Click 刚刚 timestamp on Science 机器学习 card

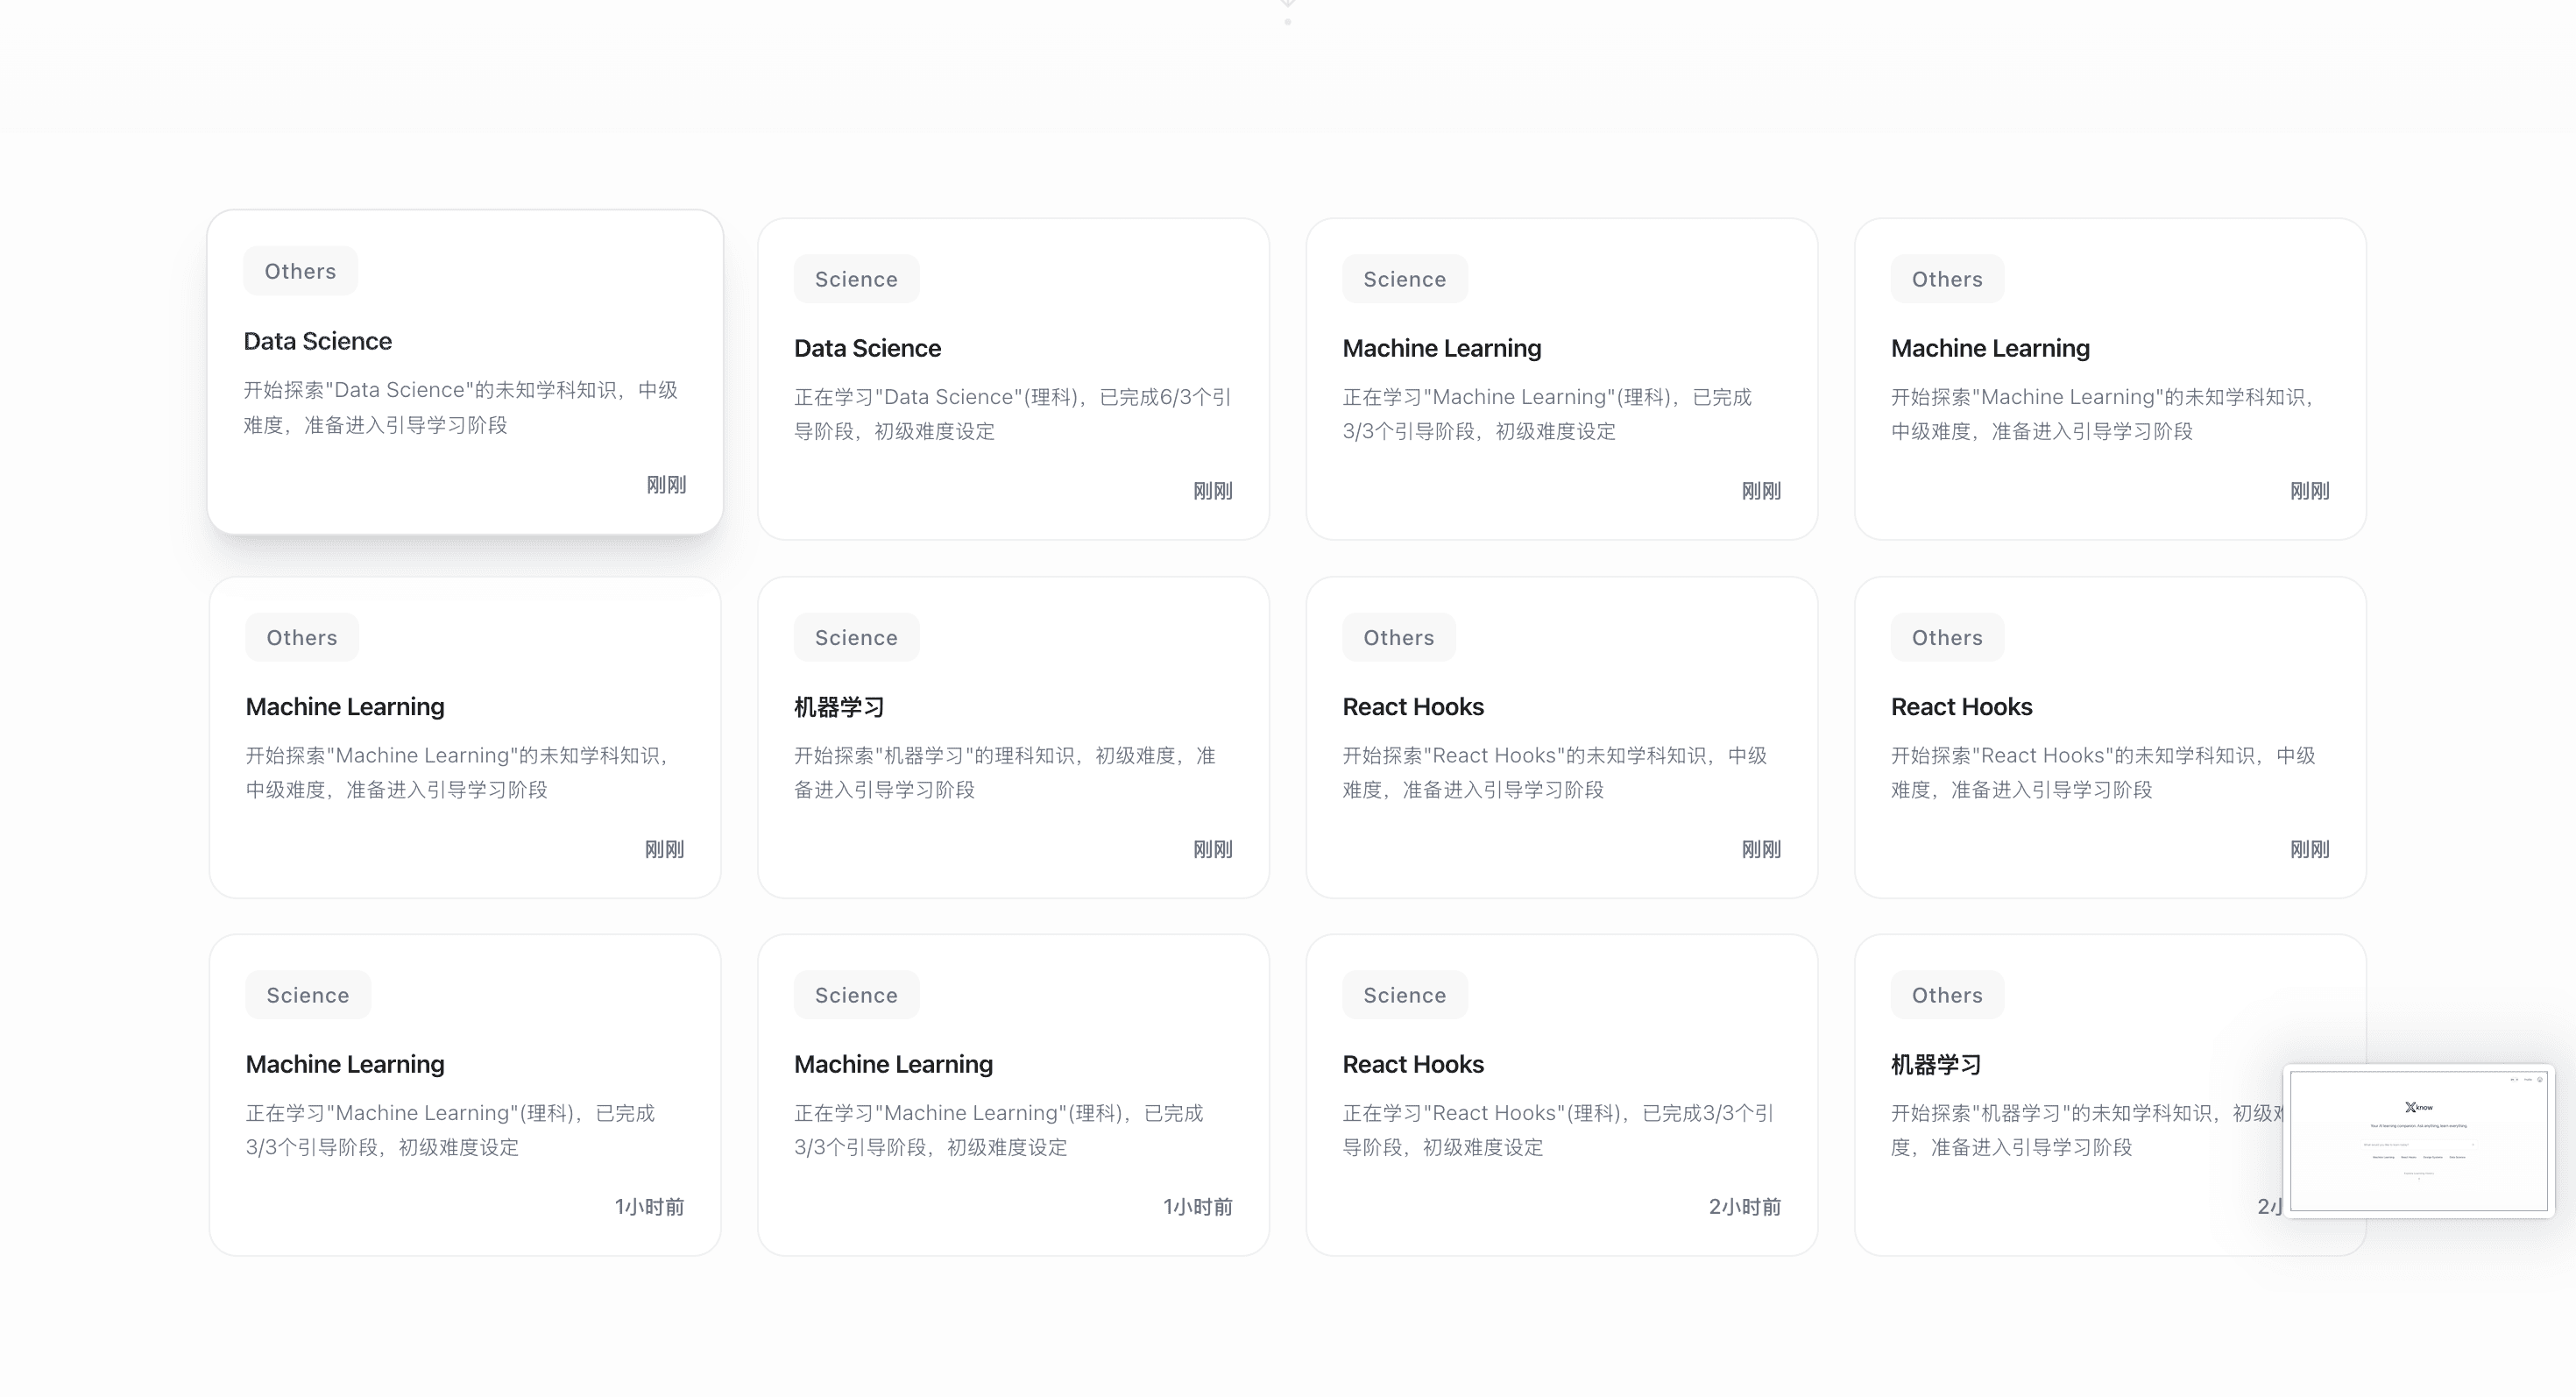1213,849
